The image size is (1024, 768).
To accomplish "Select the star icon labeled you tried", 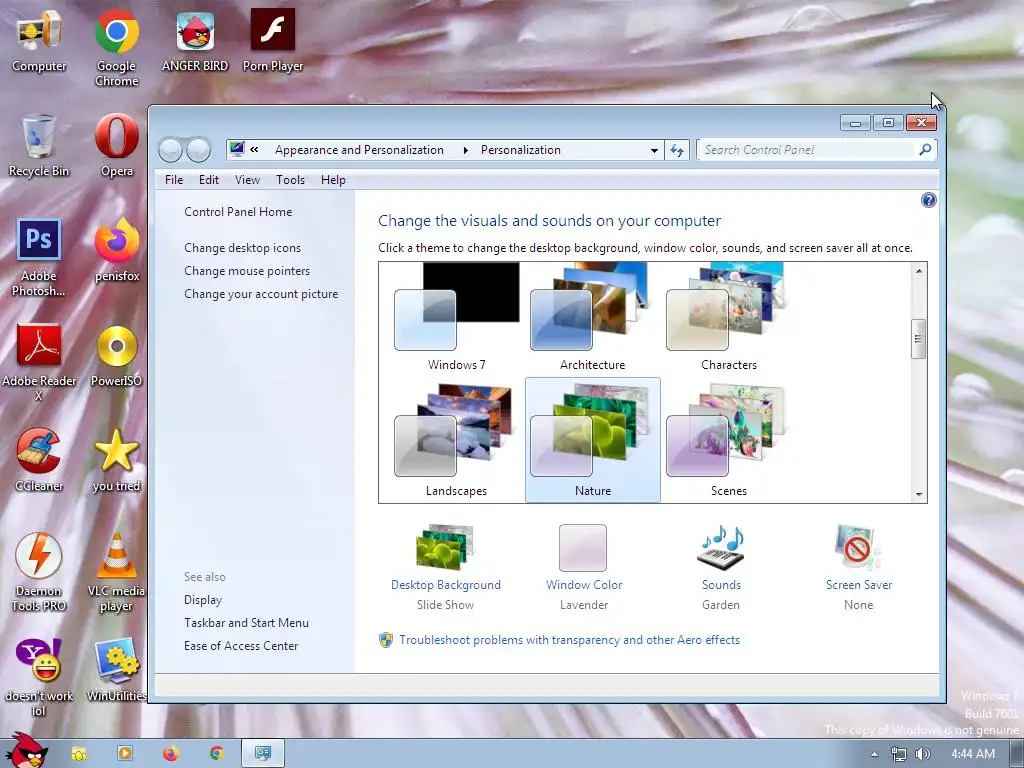I will click(116, 461).
